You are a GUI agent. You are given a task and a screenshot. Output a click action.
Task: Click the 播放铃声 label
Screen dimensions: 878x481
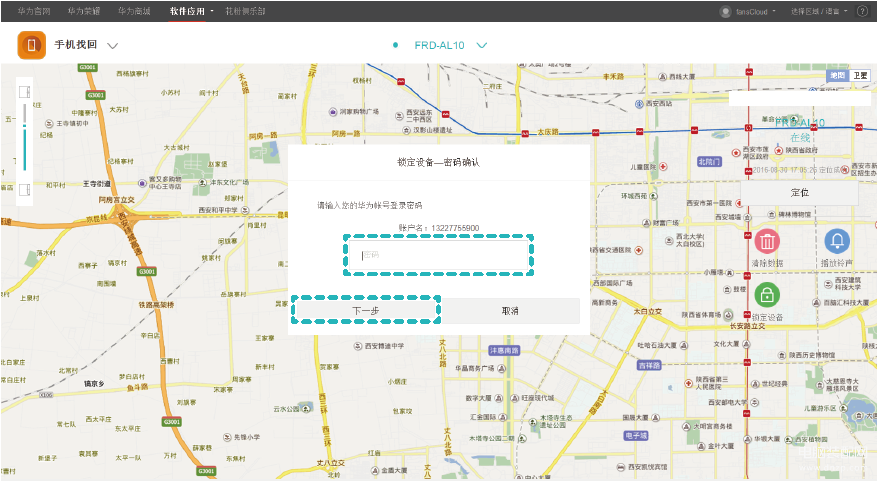click(x=837, y=263)
